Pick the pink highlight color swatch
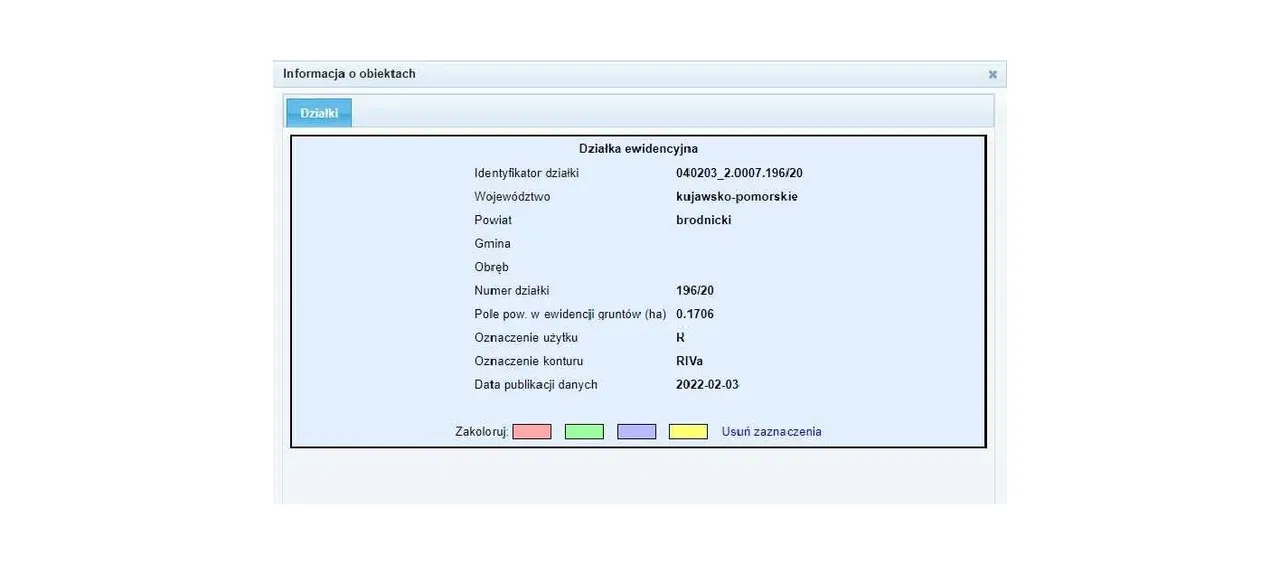This screenshot has width=1280, height=564. click(x=531, y=432)
